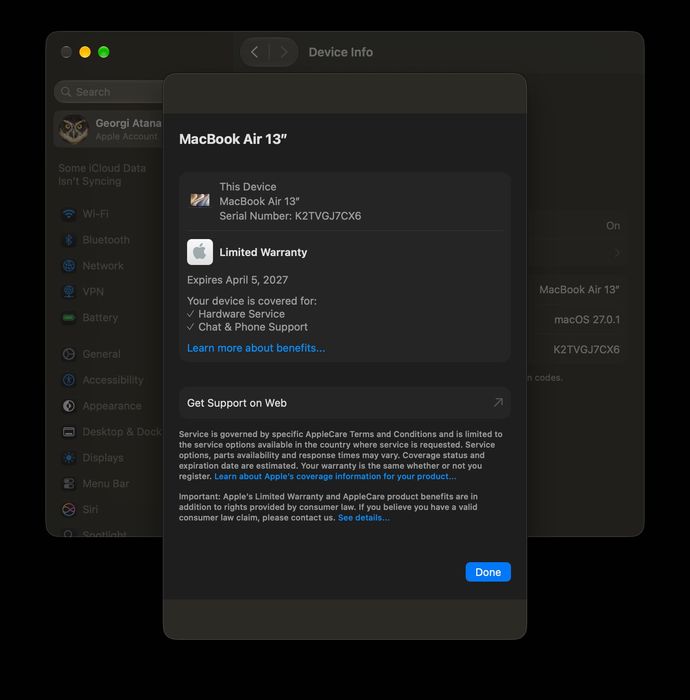690x700 pixels.
Task: Open General settings icon
Action: [x=69, y=354]
